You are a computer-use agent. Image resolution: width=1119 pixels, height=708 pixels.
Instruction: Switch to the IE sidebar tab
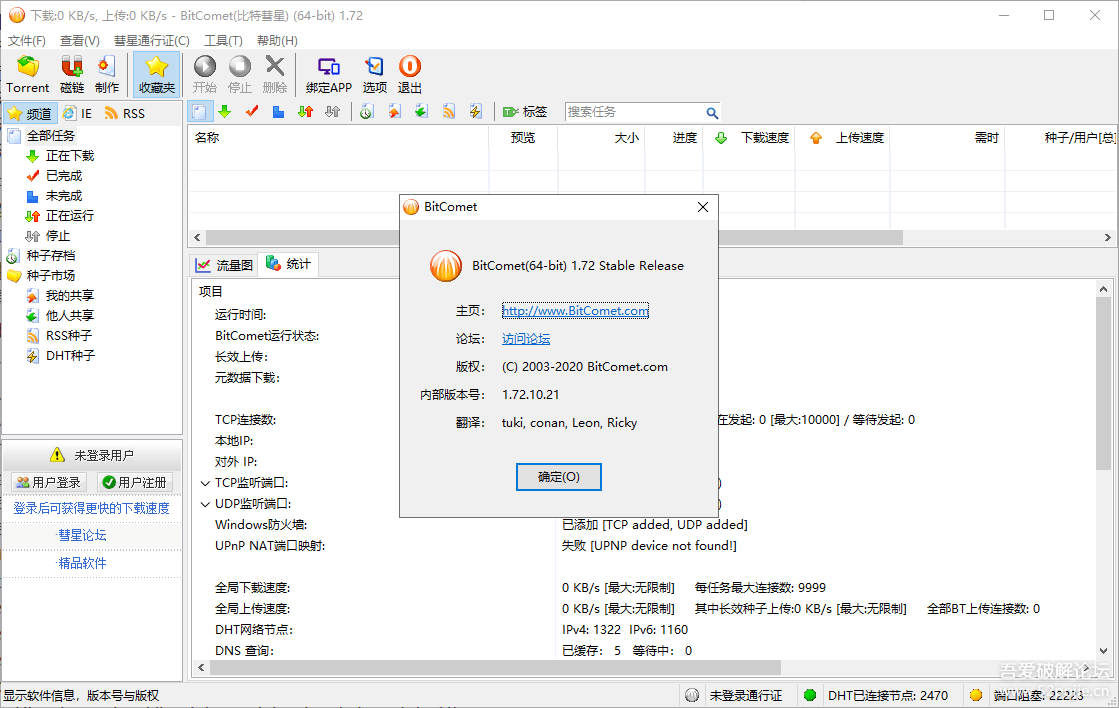78,113
